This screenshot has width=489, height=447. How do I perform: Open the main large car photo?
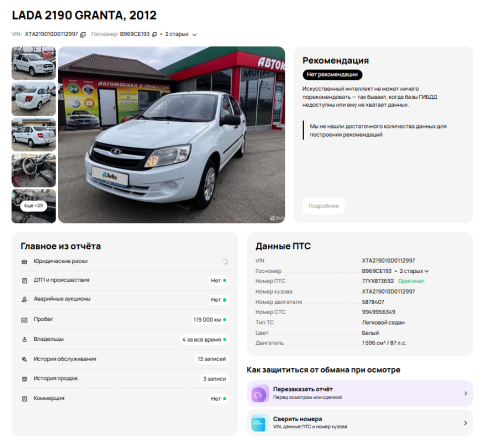coord(171,135)
